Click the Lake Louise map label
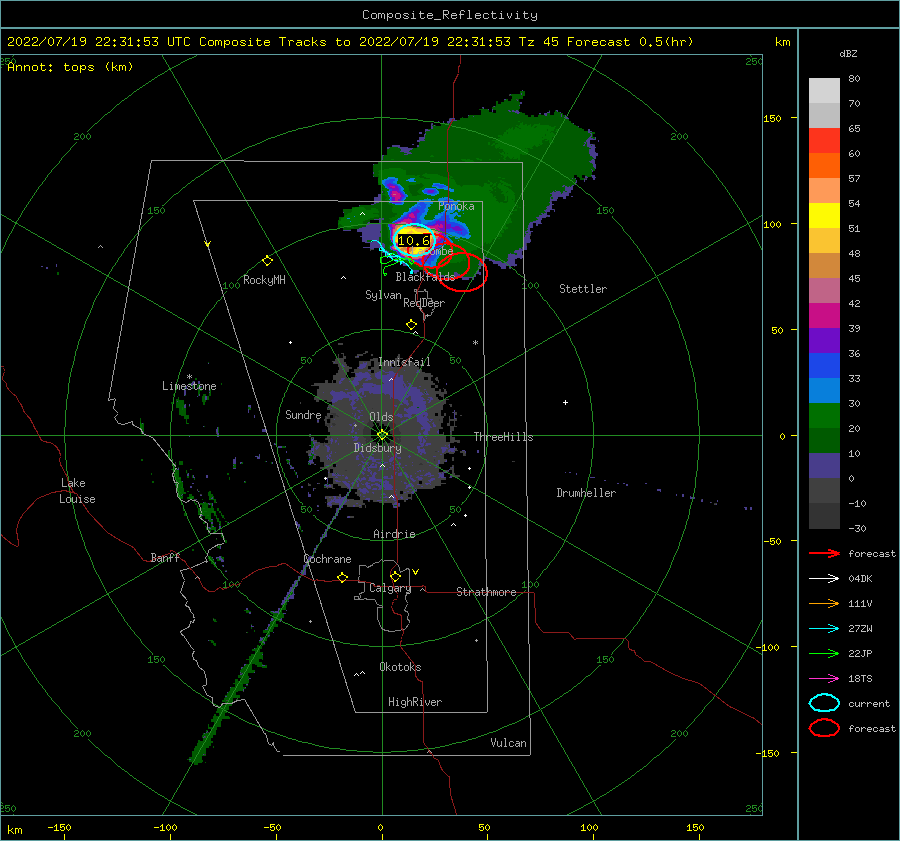900x841 pixels. click(77, 491)
